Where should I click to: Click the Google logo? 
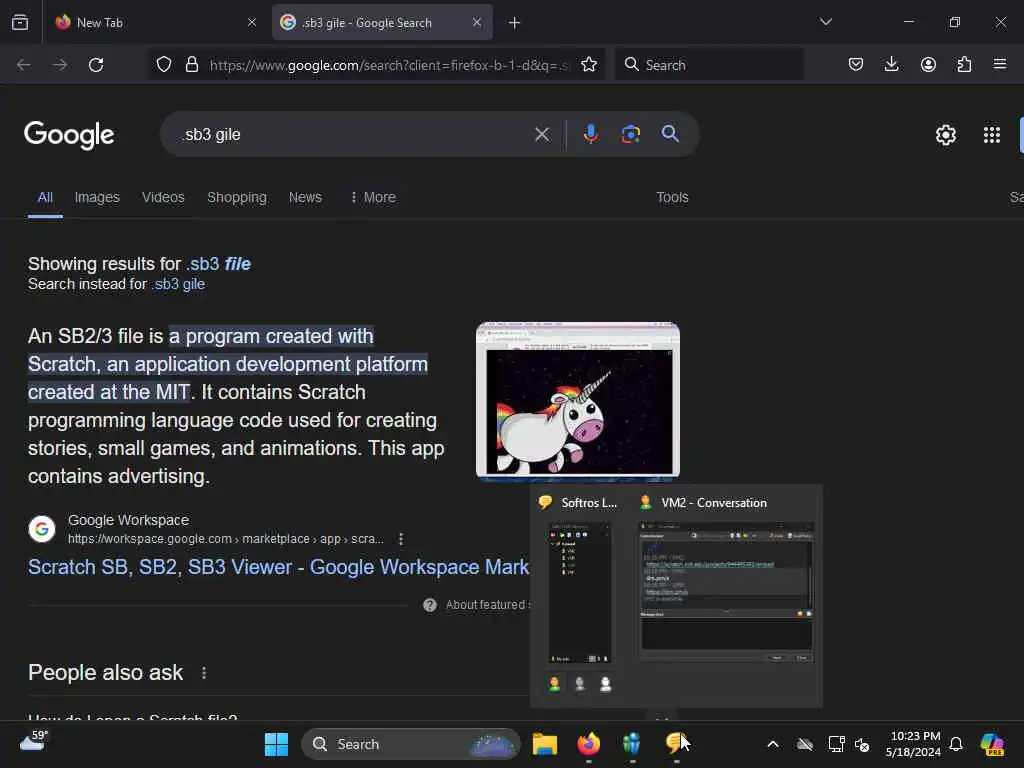pos(69,135)
